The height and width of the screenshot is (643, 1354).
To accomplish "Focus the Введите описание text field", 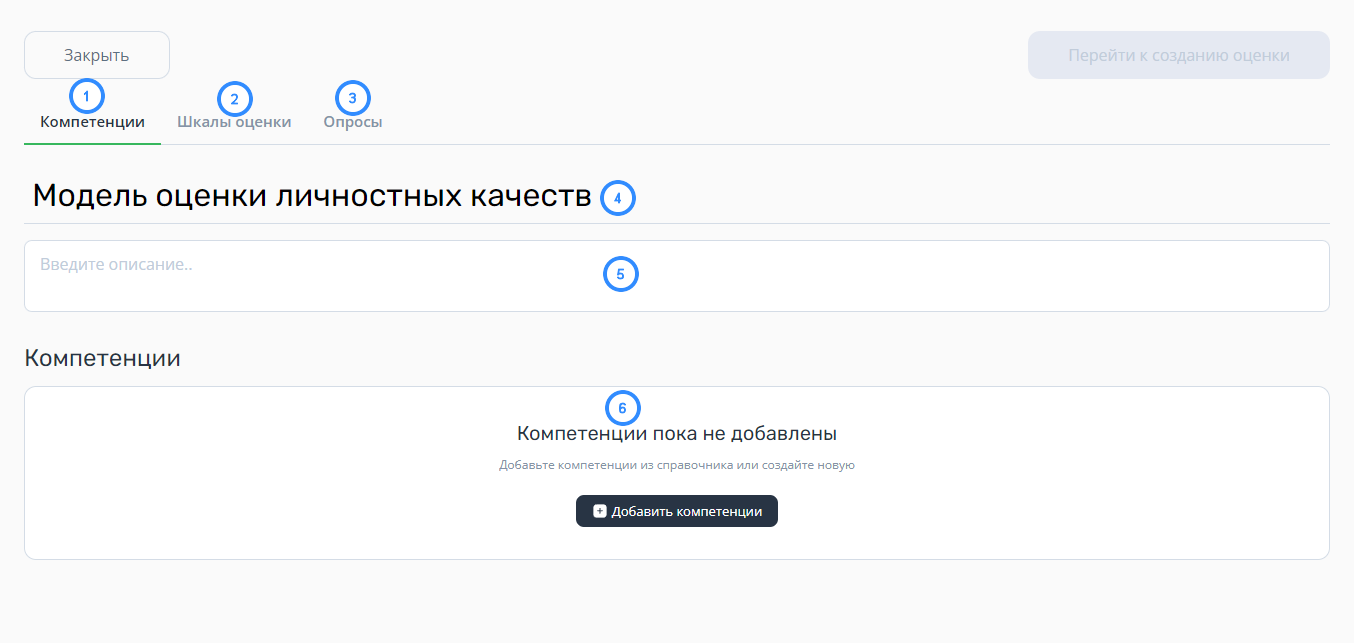I will [x=677, y=276].
